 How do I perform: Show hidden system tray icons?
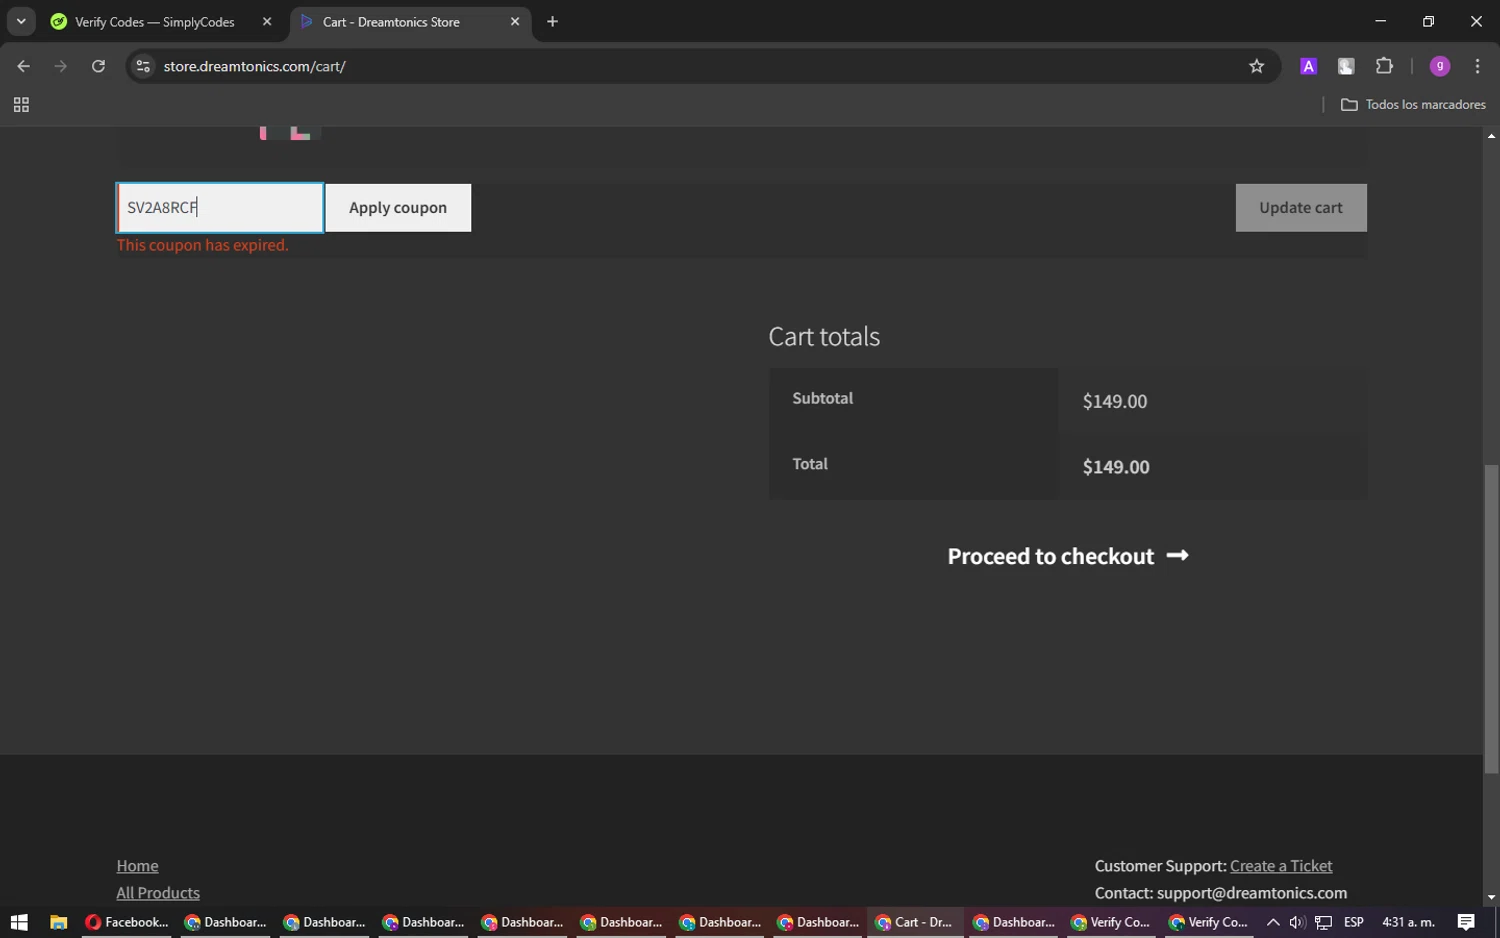coord(1272,922)
